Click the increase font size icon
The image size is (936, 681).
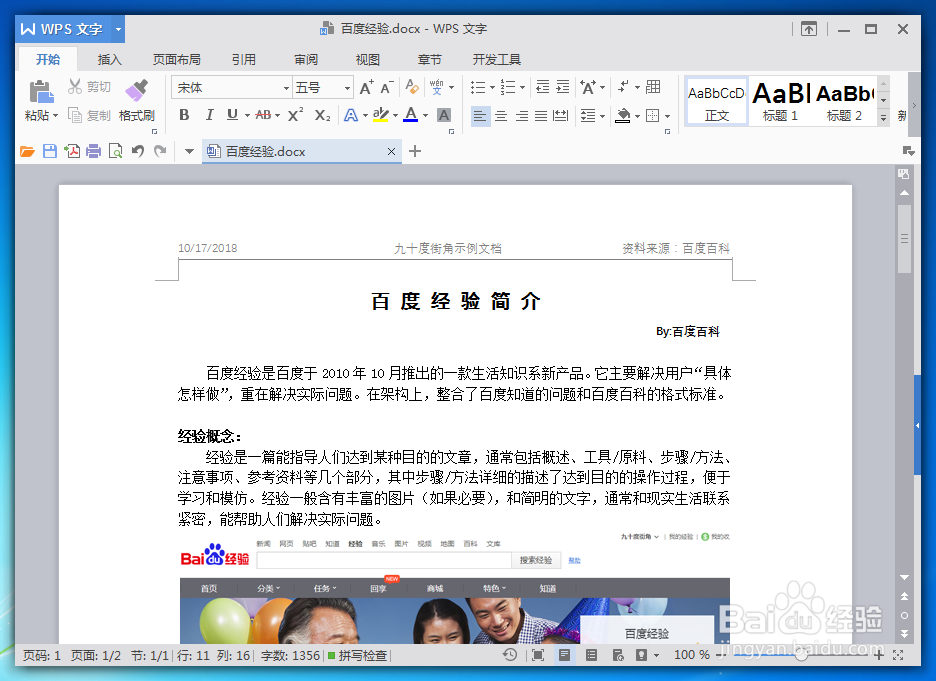point(367,88)
